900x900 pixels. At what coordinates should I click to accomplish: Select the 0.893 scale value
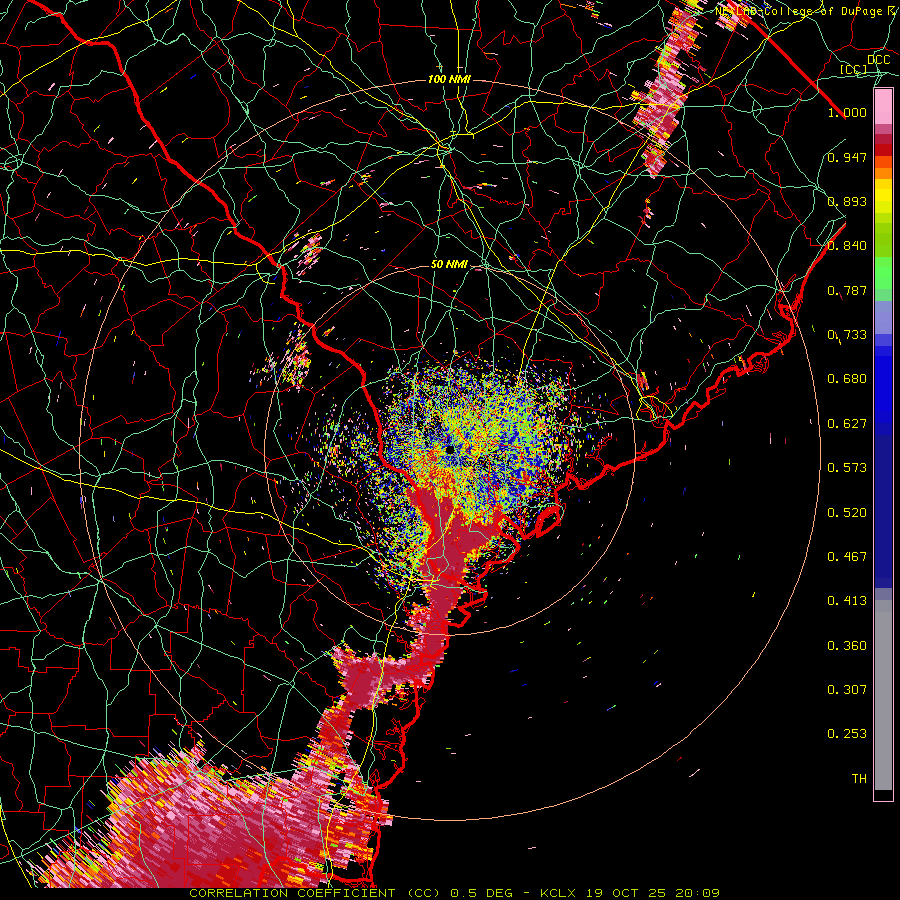tap(847, 201)
